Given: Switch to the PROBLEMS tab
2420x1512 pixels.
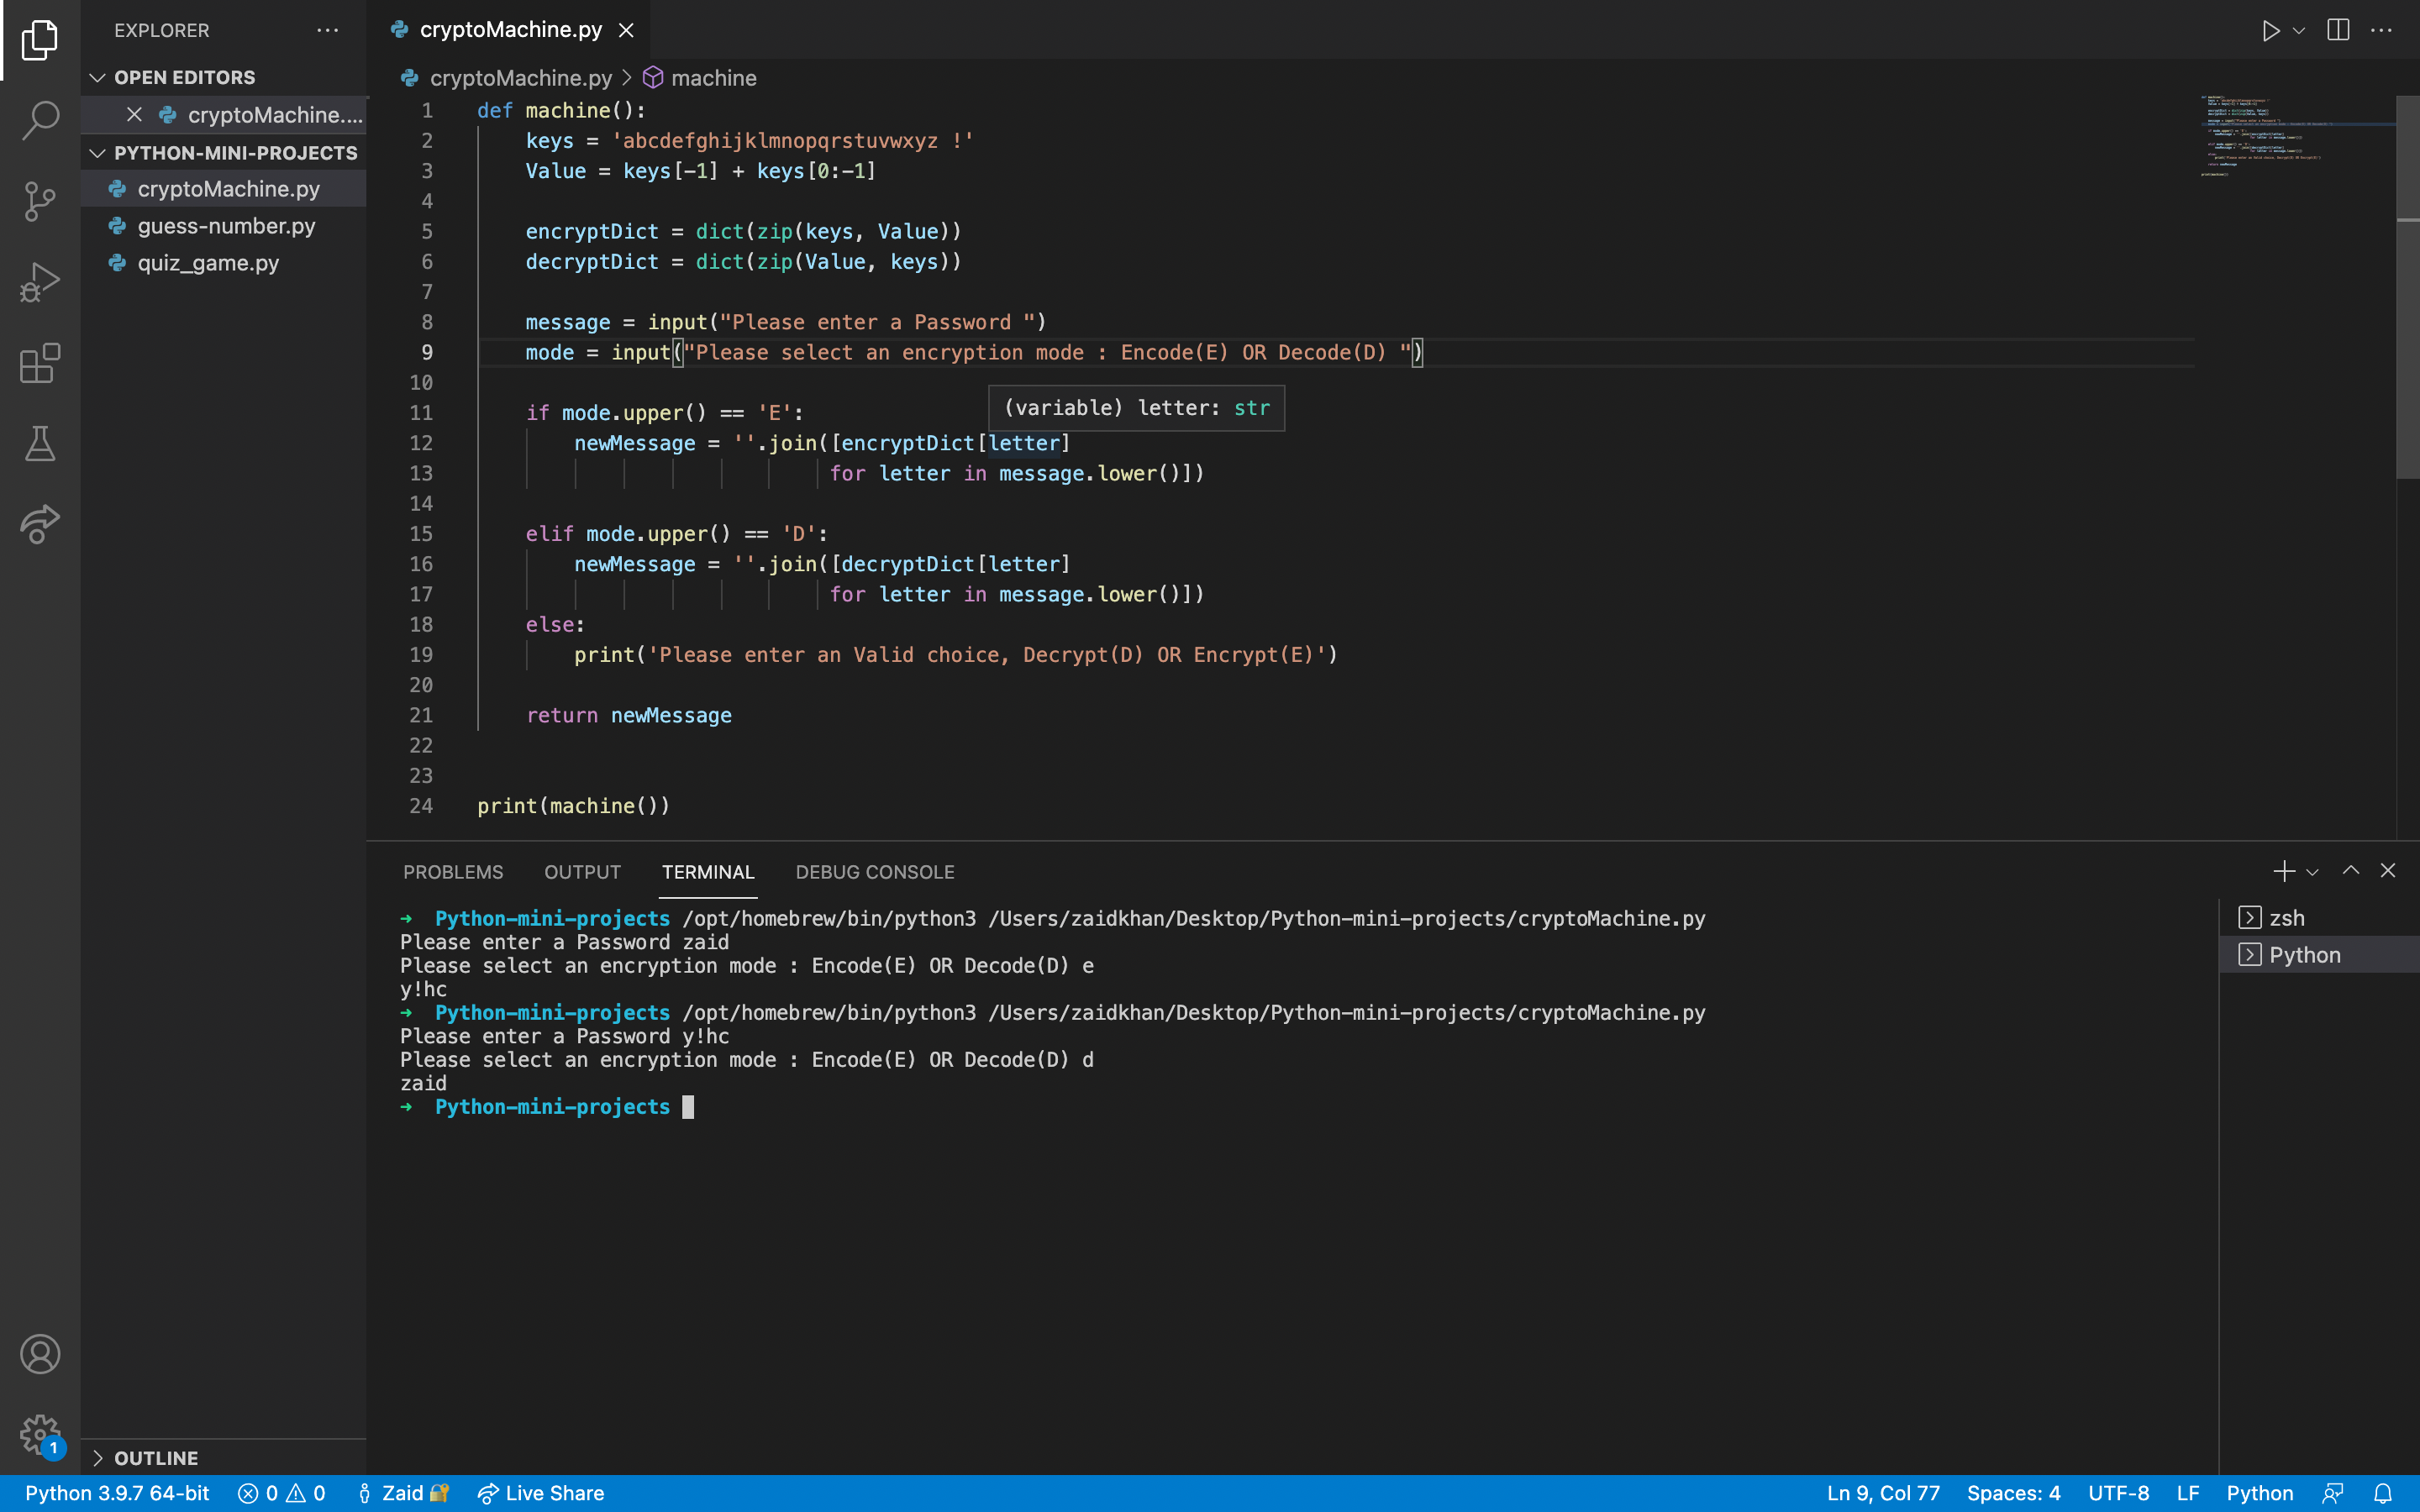Looking at the screenshot, I should 453,872.
